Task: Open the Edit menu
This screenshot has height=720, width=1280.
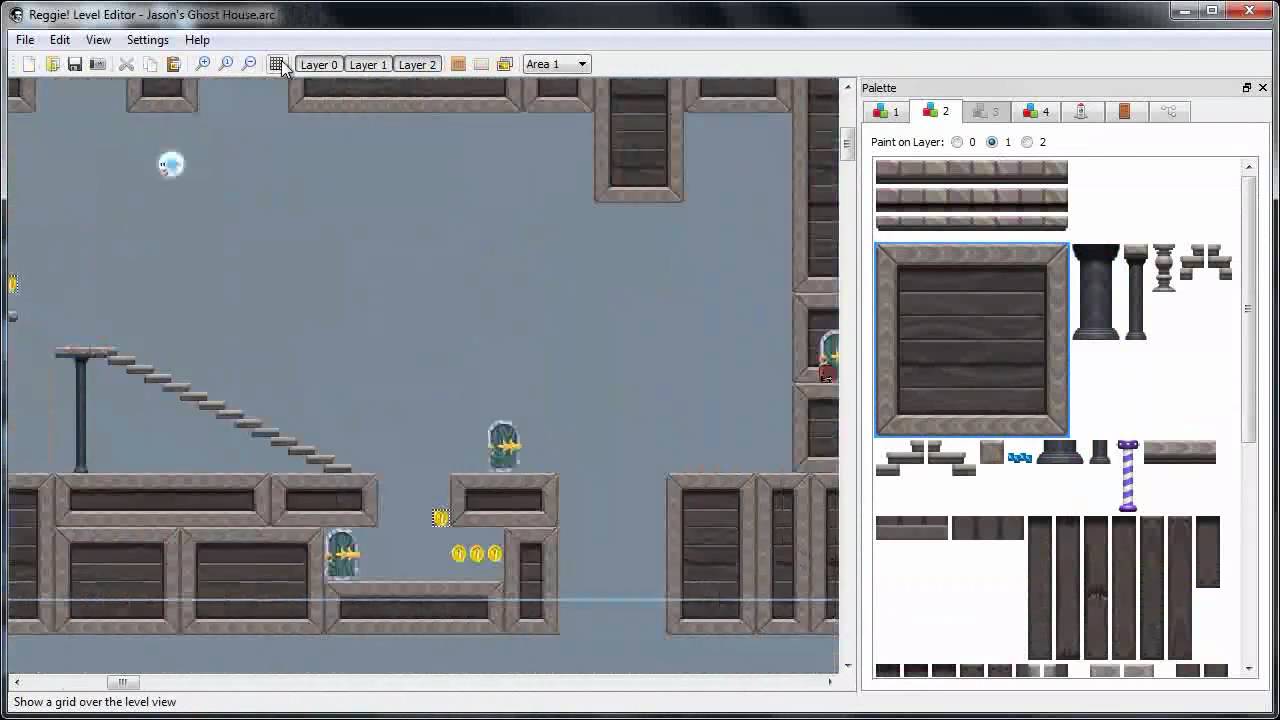Action: [60, 40]
